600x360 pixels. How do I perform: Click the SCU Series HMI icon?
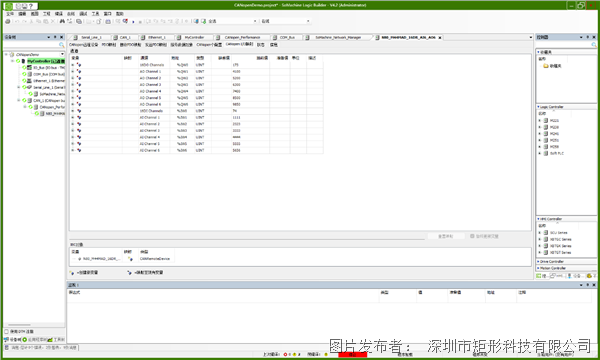[x=546, y=233]
